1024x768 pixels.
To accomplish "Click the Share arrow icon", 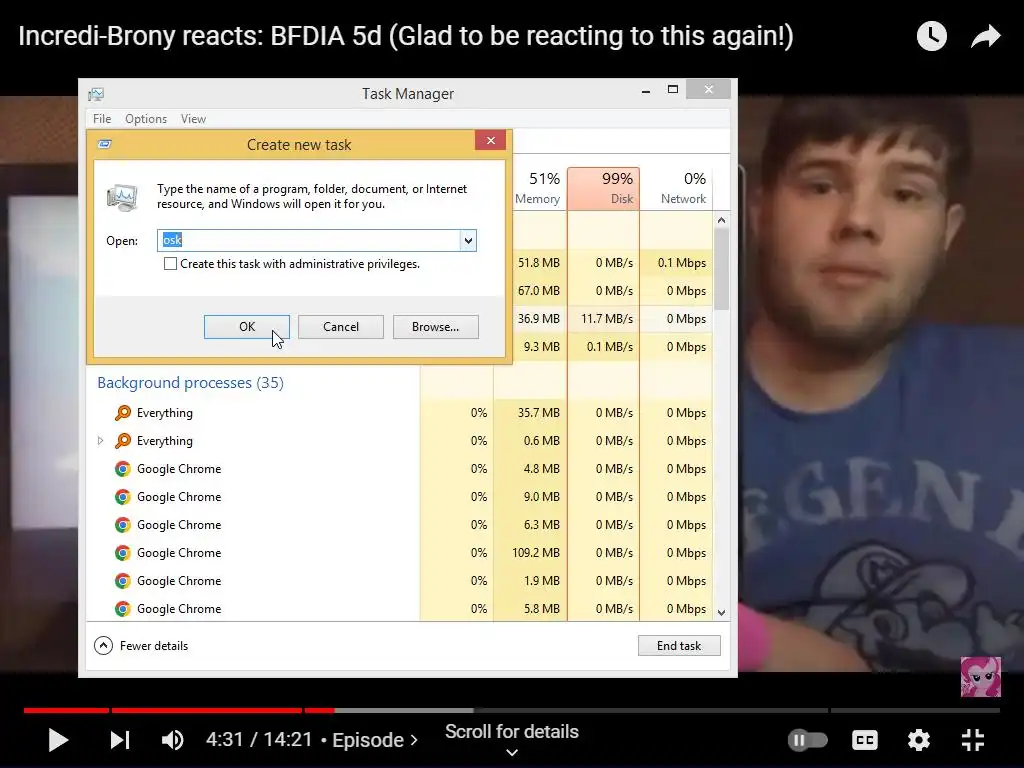I will click(985, 36).
